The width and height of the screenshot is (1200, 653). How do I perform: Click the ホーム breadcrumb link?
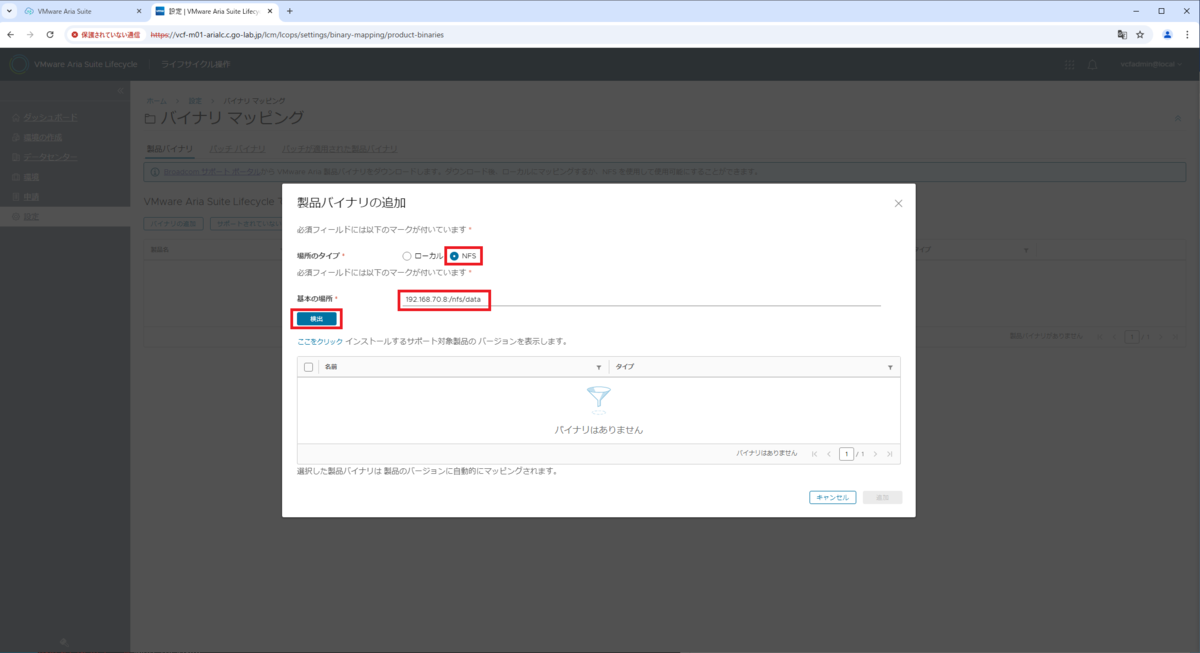point(156,101)
